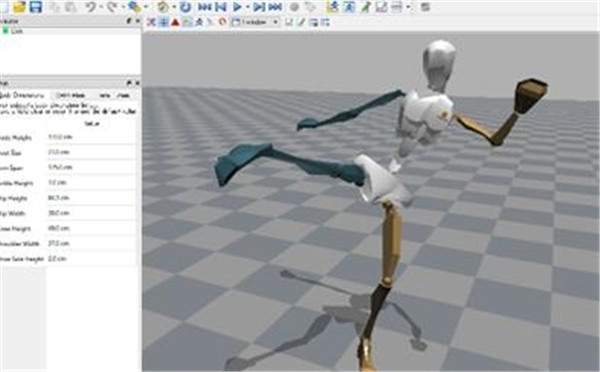Image resolution: width=600 pixels, height=372 pixels.
Task: Click the Body Dimensions tab label
Action: [x=22, y=95]
